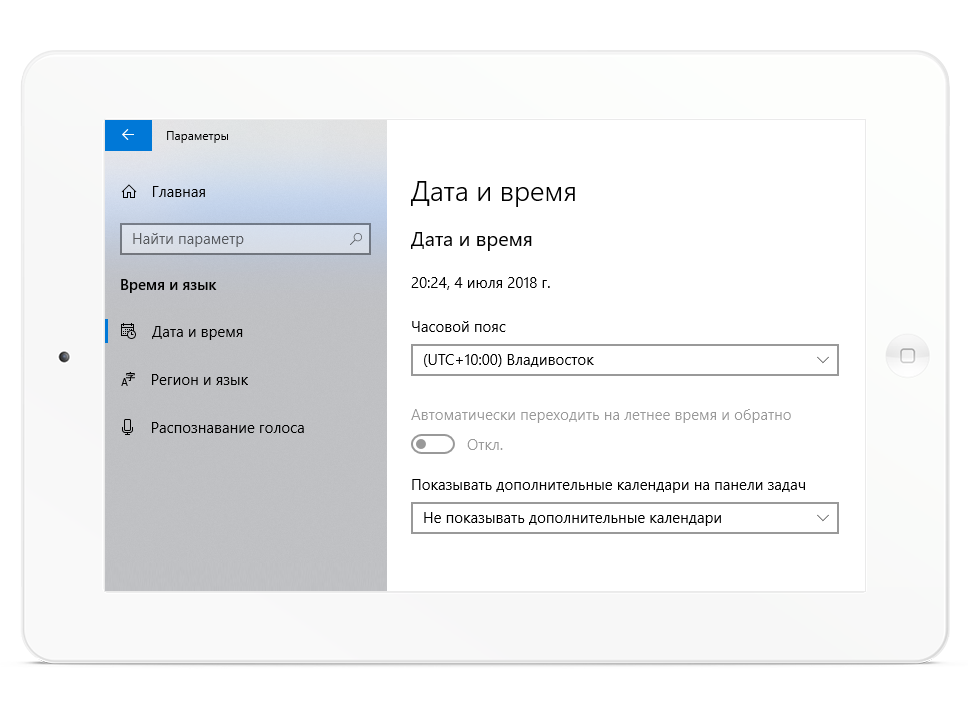Open the Регион и язык section

(x=199, y=380)
